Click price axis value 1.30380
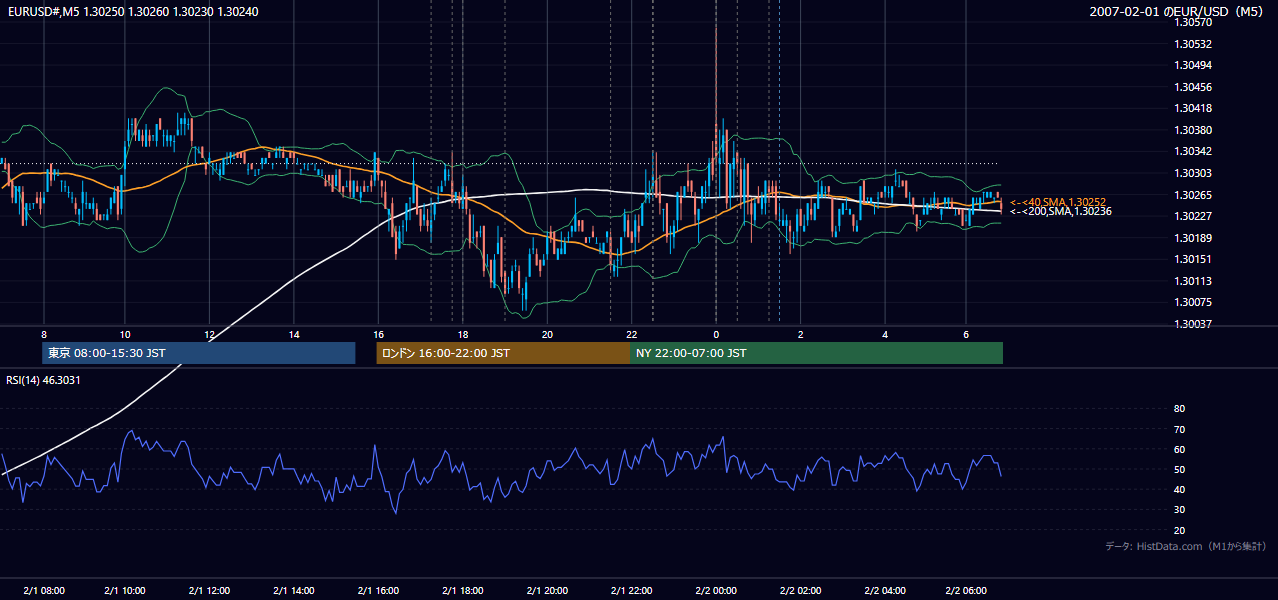Screen dimensions: 1278x600 tap(1193, 131)
